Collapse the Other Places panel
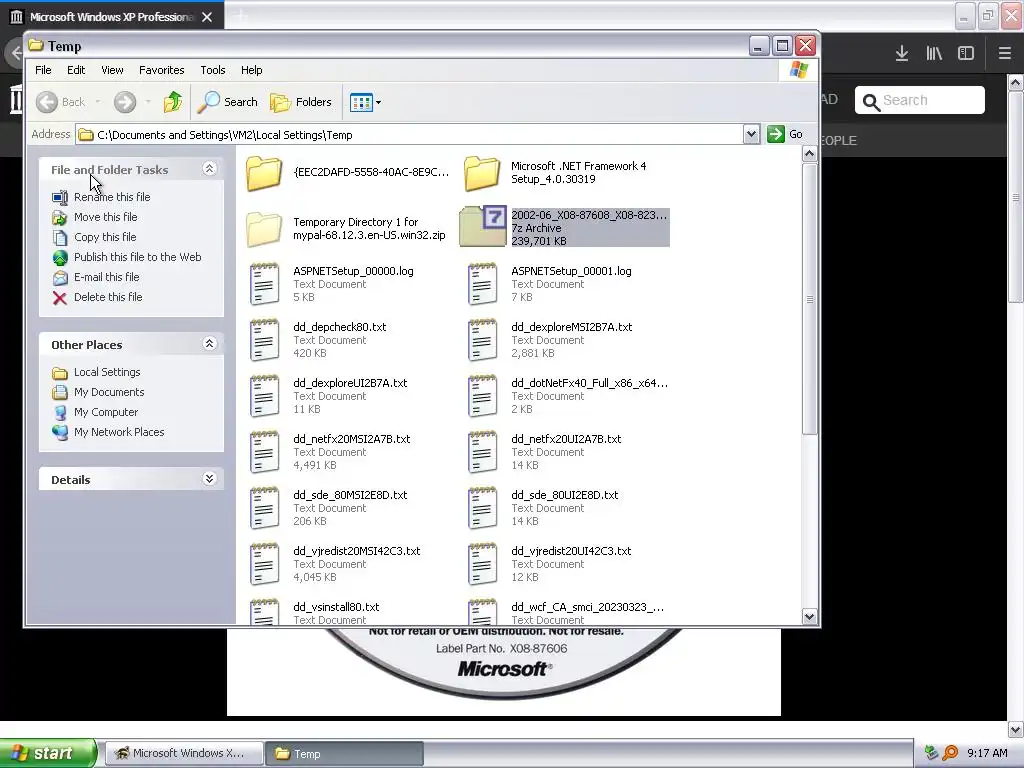This screenshot has height=768, width=1024. tap(209, 344)
